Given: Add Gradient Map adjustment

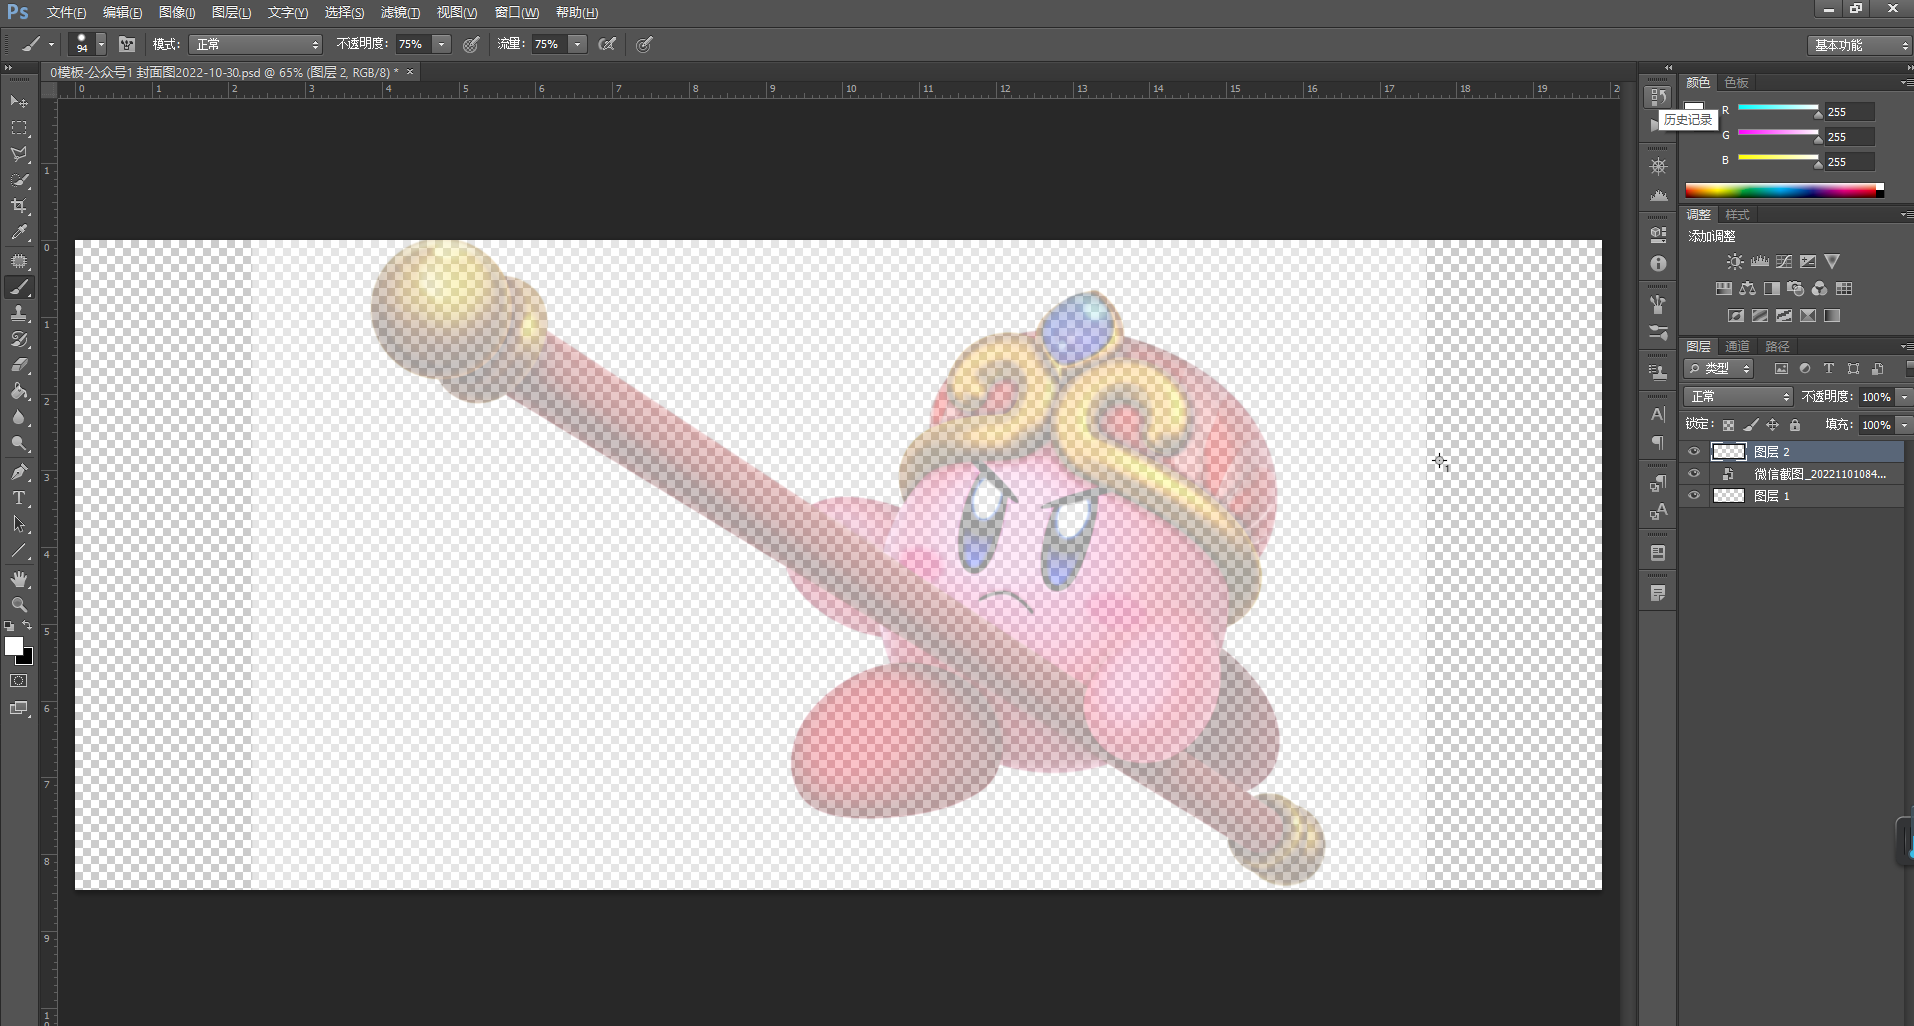Looking at the screenshot, I should (x=1832, y=316).
